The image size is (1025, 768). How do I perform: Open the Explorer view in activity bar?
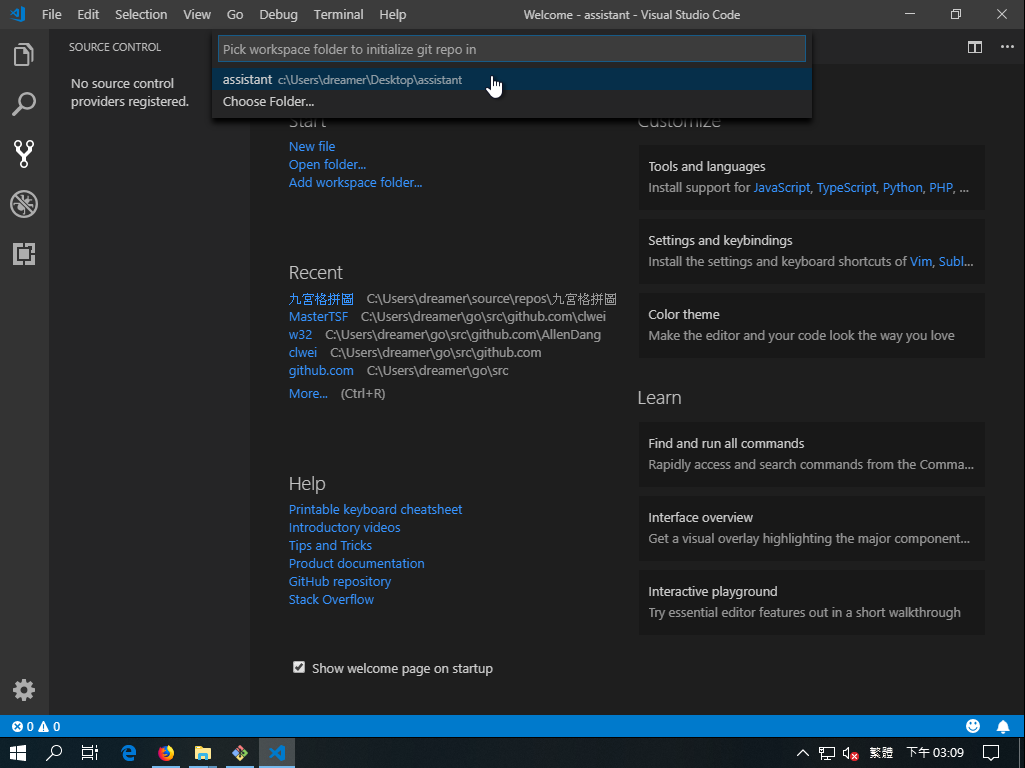click(x=24, y=55)
